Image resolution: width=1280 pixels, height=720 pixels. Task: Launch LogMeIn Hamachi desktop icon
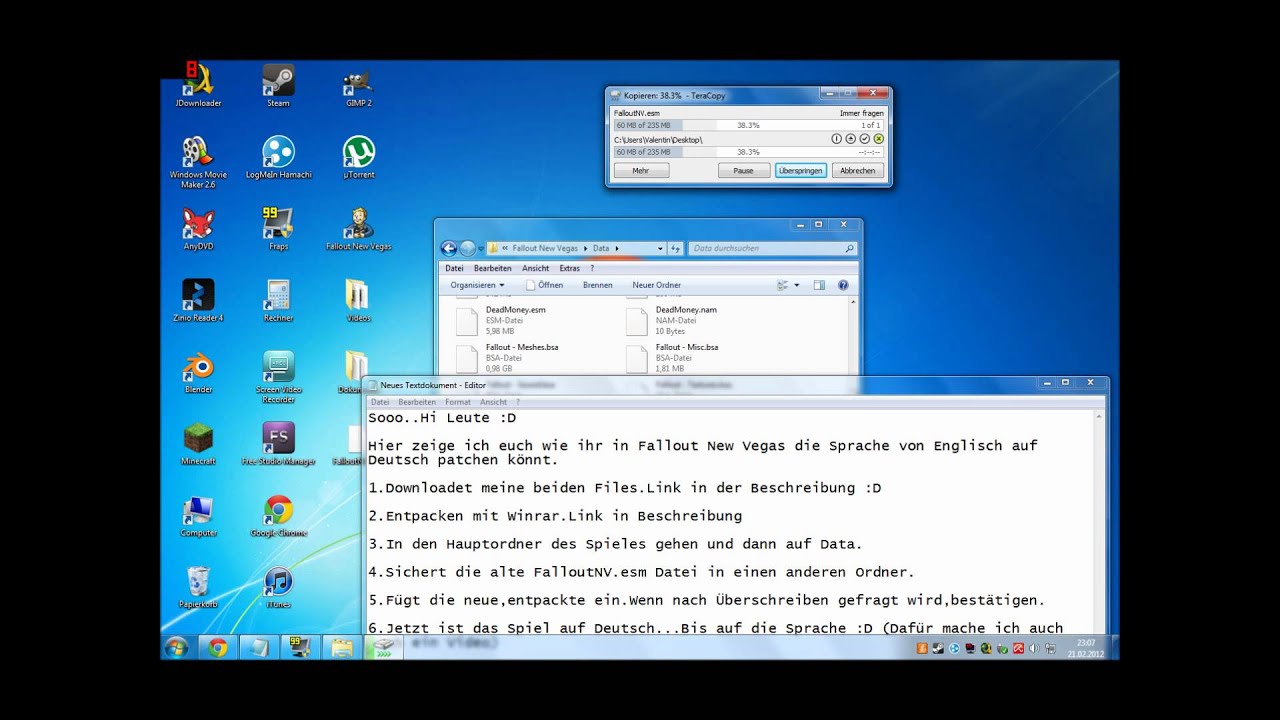pos(278,158)
